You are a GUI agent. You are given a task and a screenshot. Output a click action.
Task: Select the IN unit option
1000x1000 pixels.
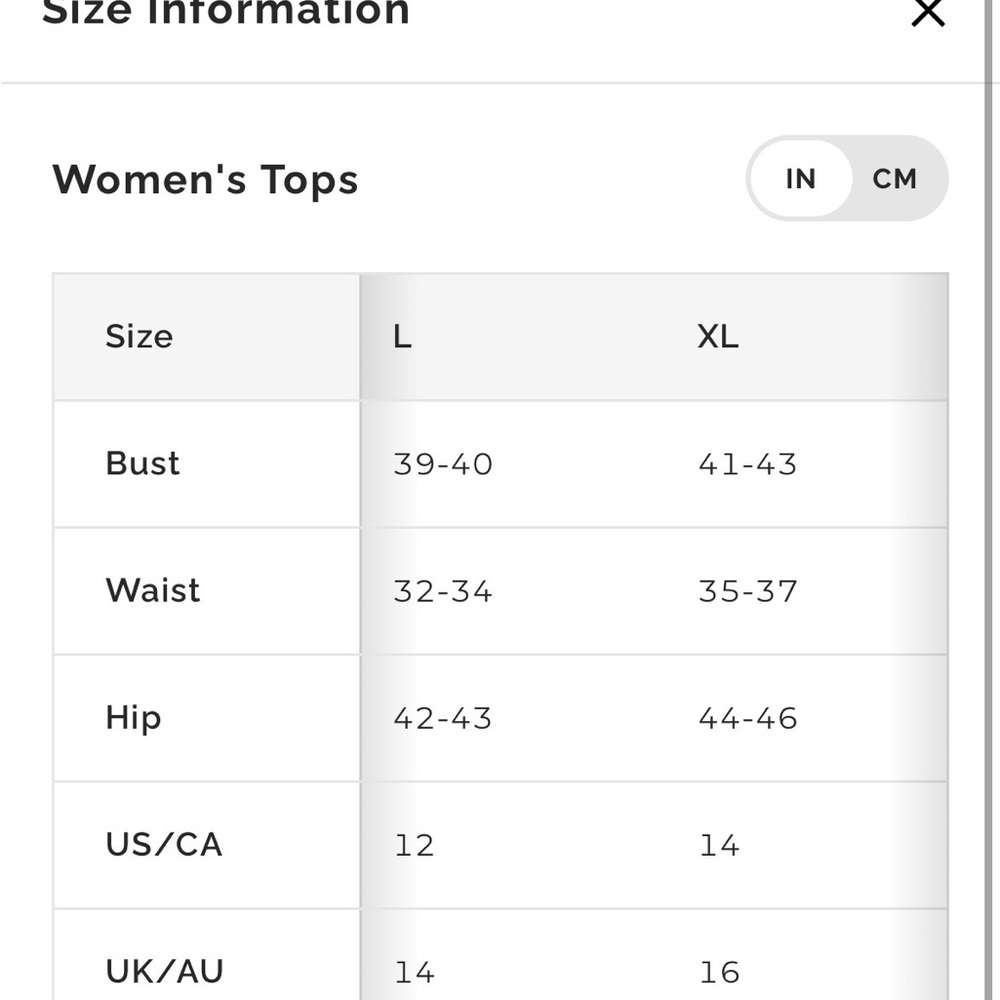coord(800,179)
